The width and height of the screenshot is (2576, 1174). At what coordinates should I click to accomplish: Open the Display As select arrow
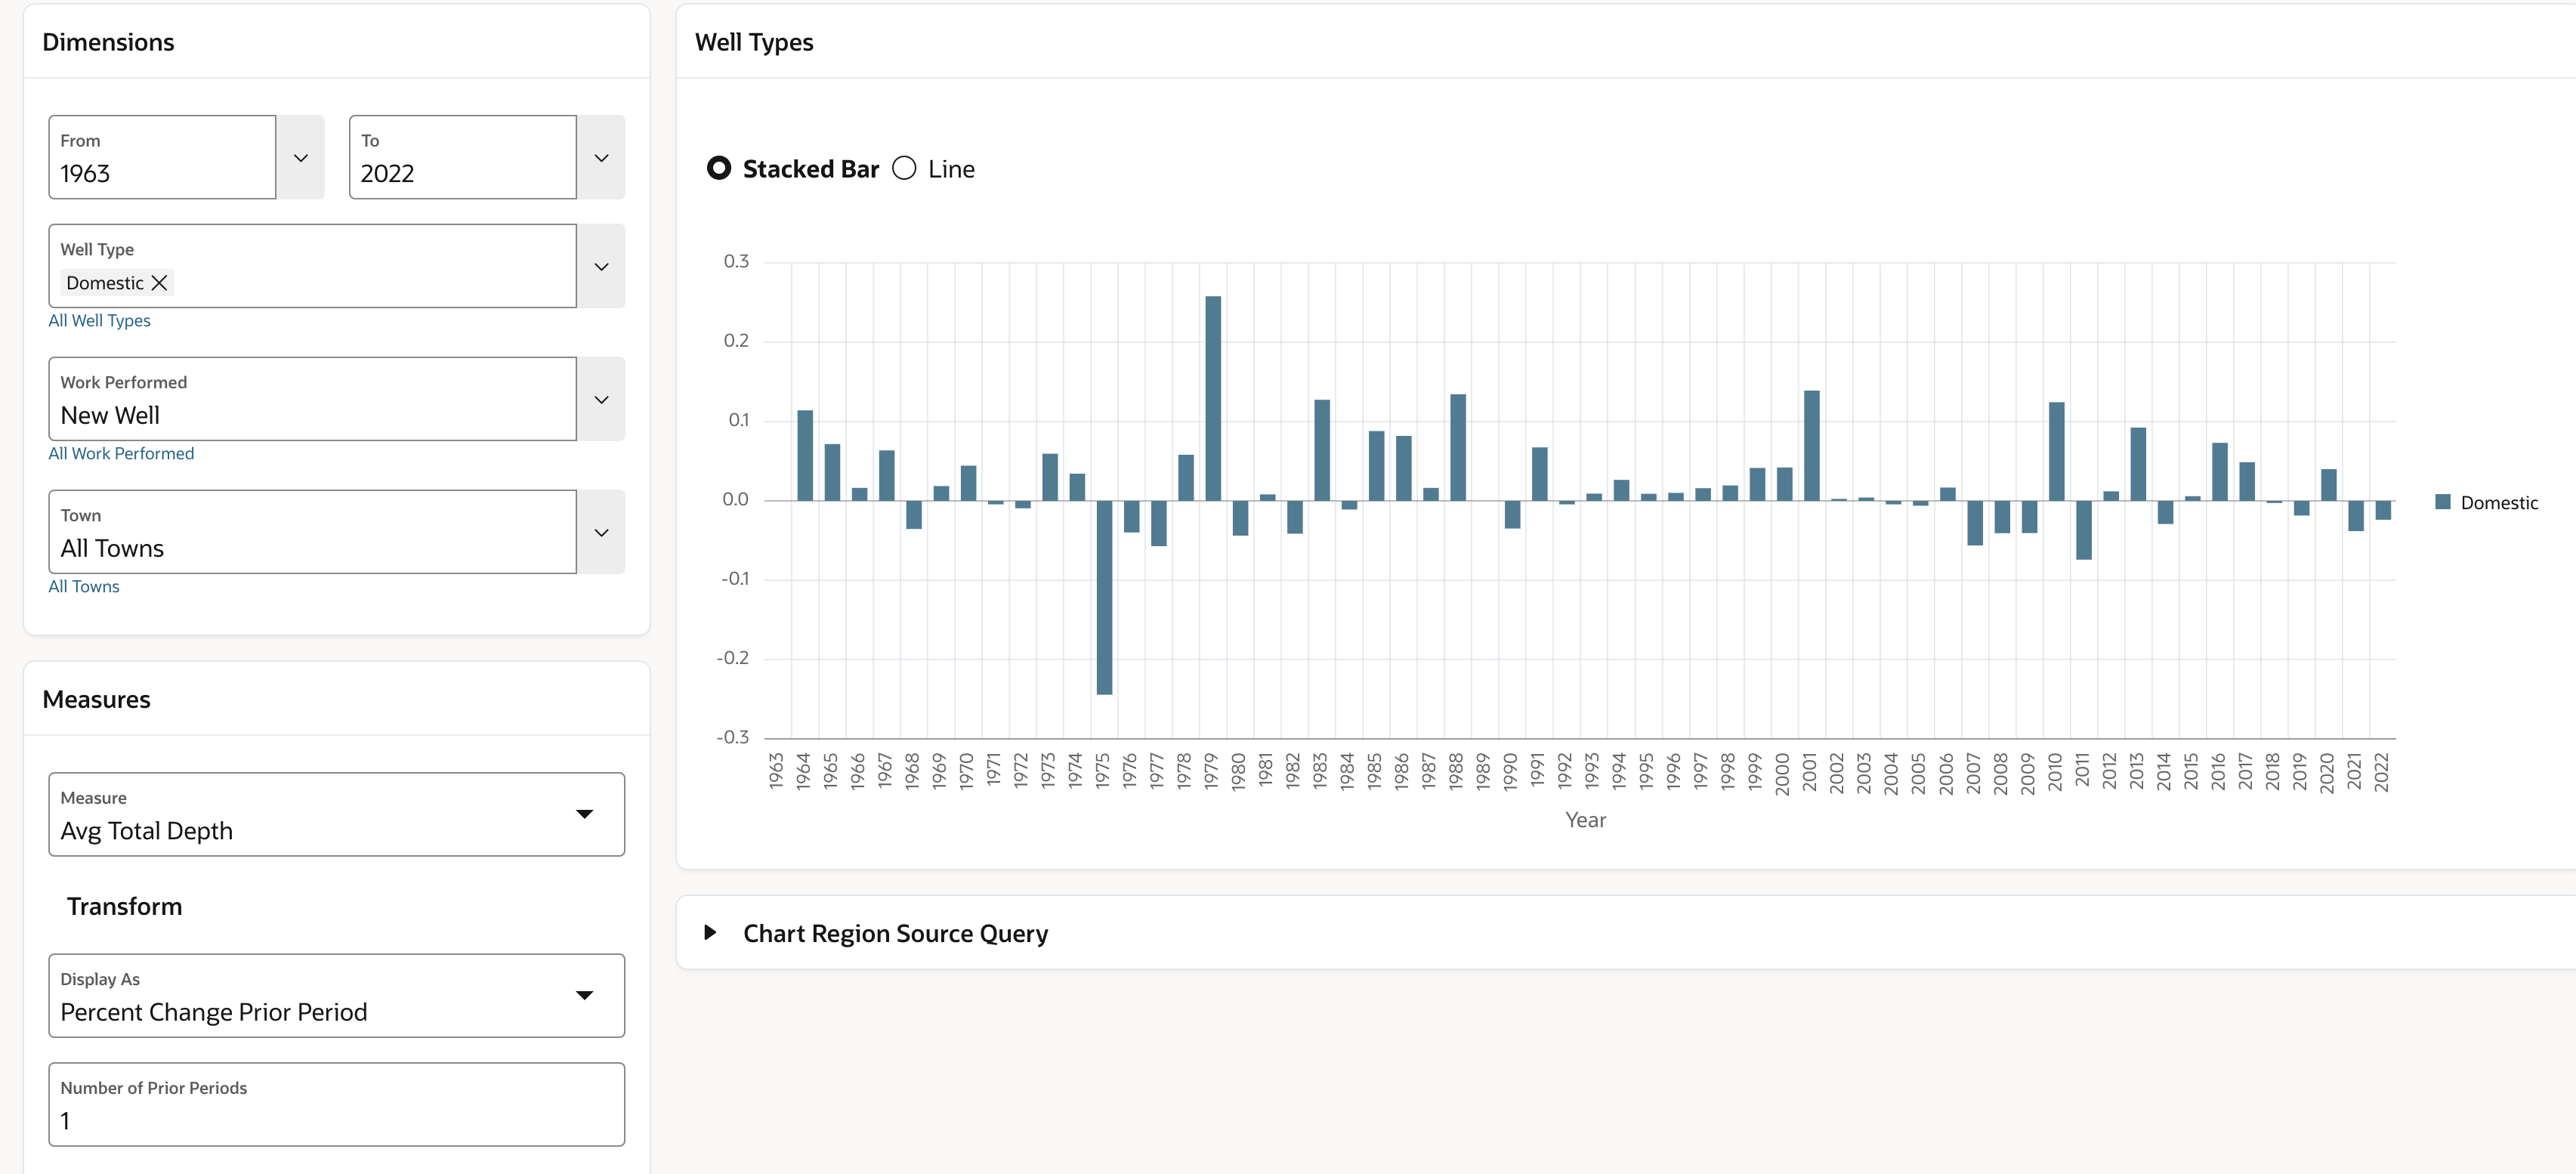pyautogui.click(x=585, y=995)
